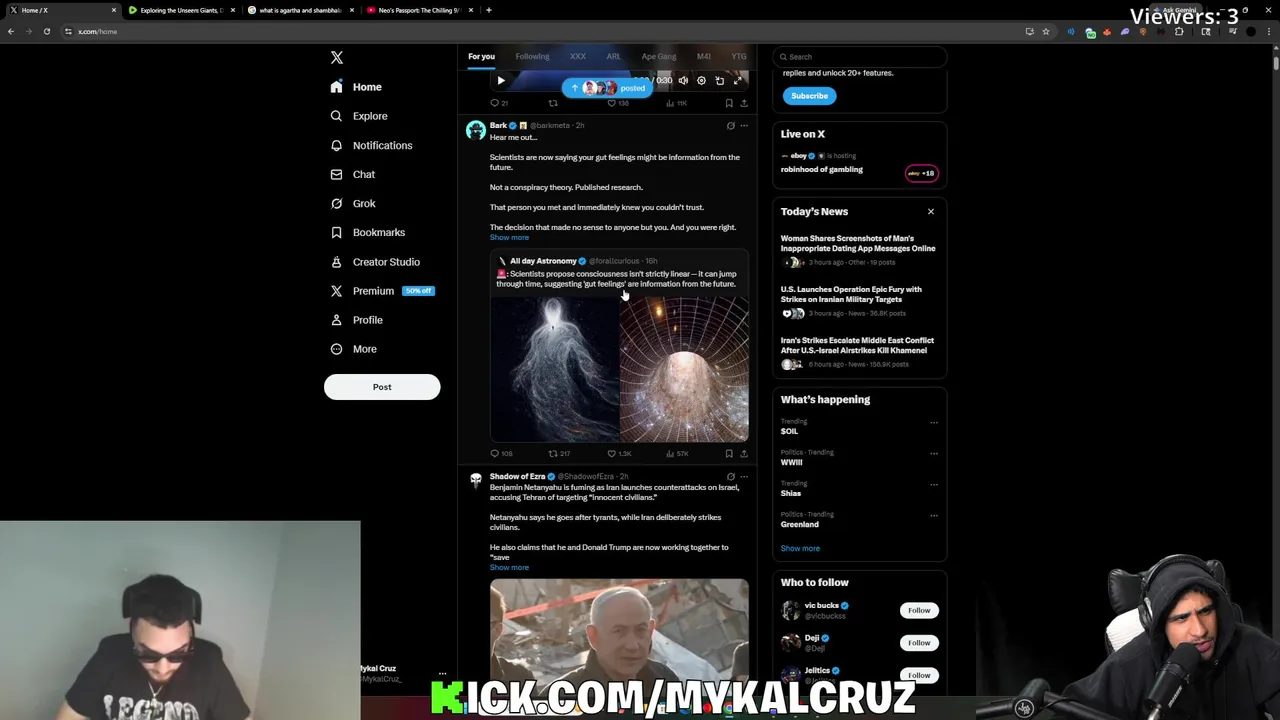
Task: Switch to the Following tab
Action: pyautogui.click(x=532, y=56)
